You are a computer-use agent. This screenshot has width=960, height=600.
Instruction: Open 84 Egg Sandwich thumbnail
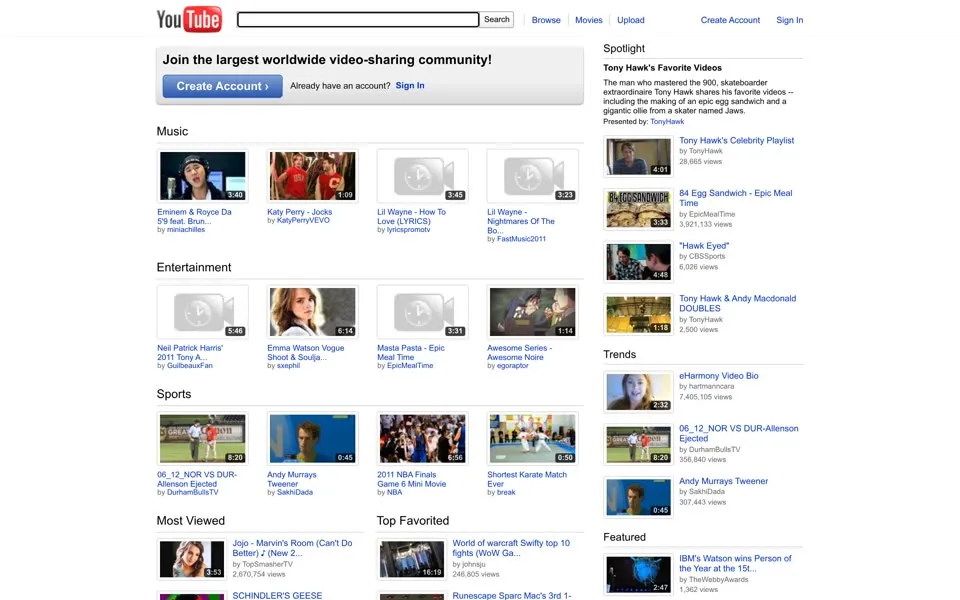pyautogui.click(x=639, y=209)
